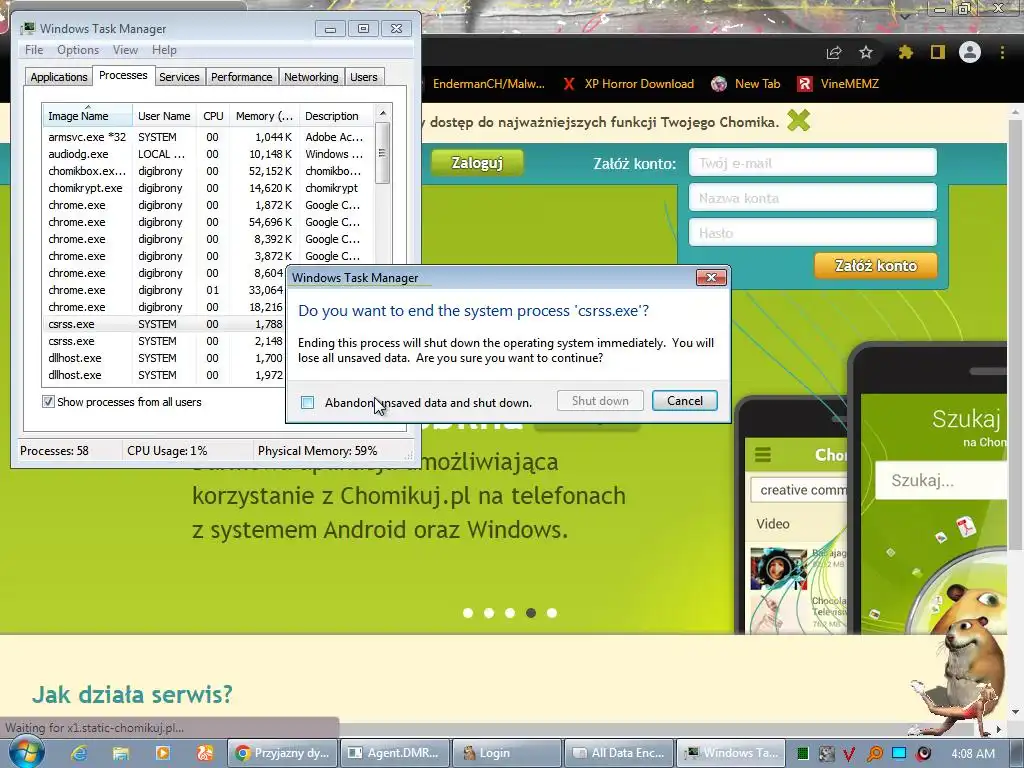Sort processes by User Name column
The height and width of the screenshot is (768, 1024).
click(x=164, y=116)
